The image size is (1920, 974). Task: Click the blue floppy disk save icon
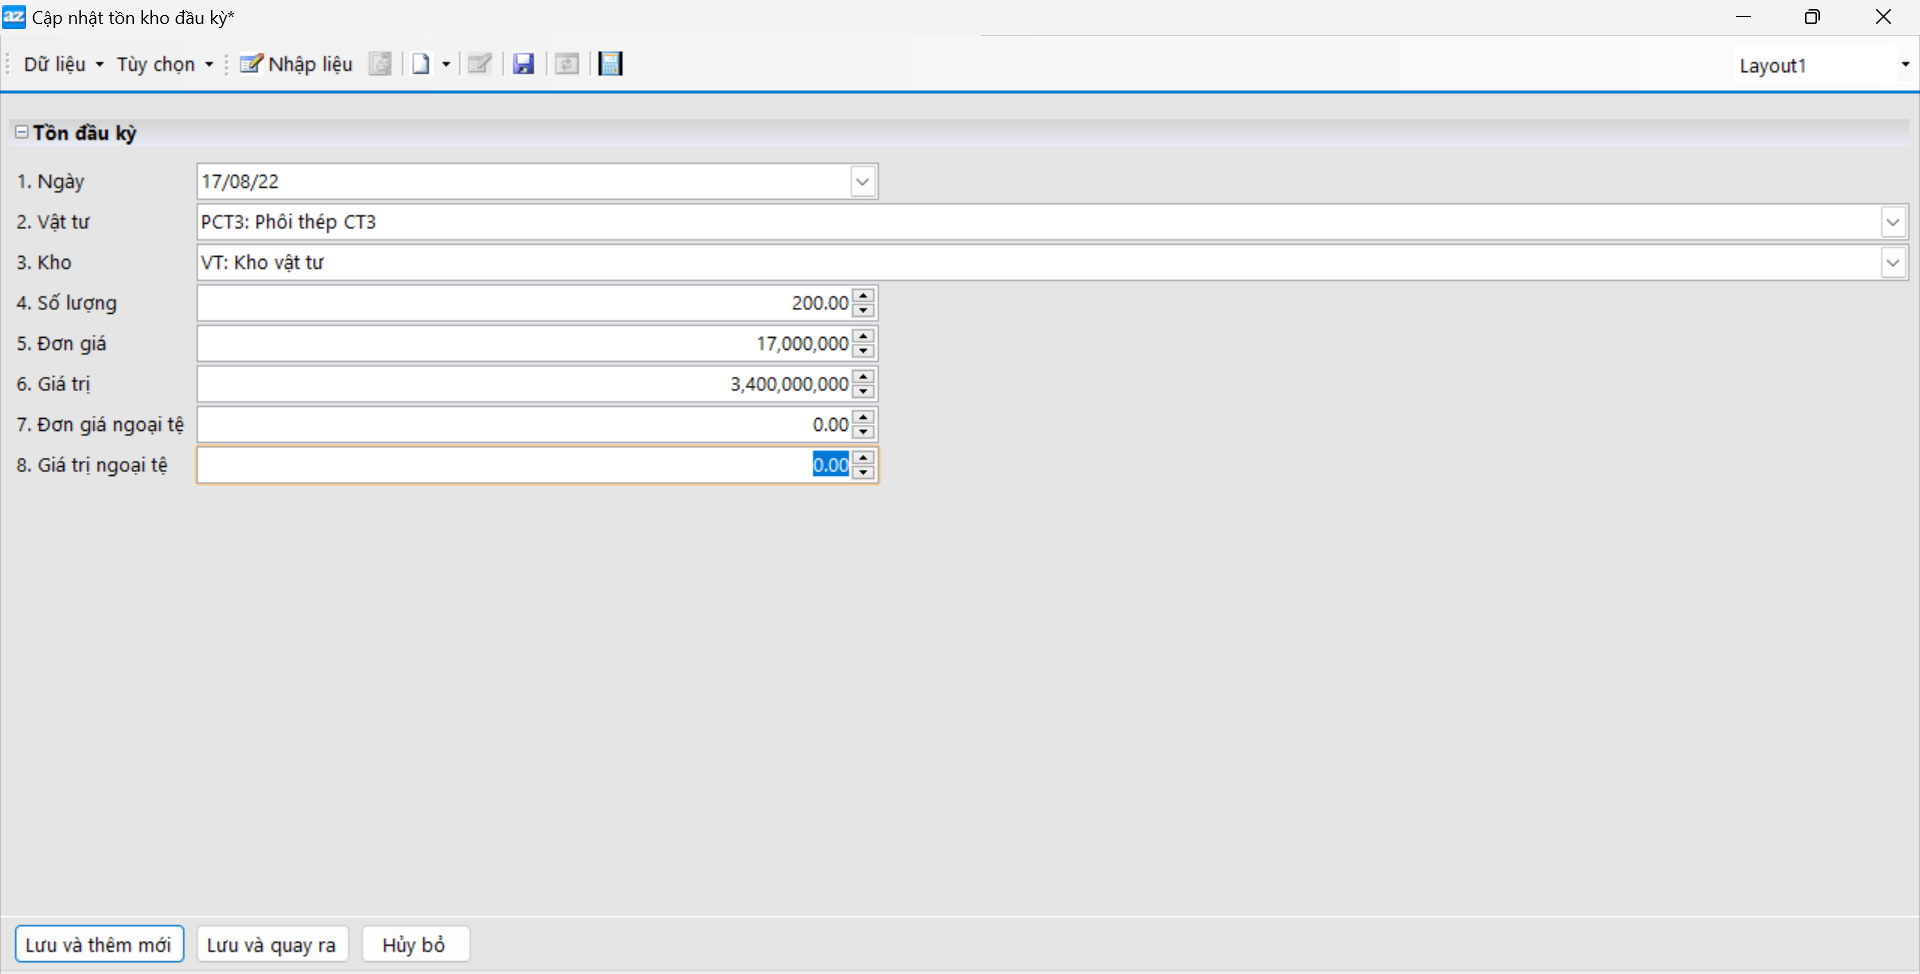pos(523,64)
